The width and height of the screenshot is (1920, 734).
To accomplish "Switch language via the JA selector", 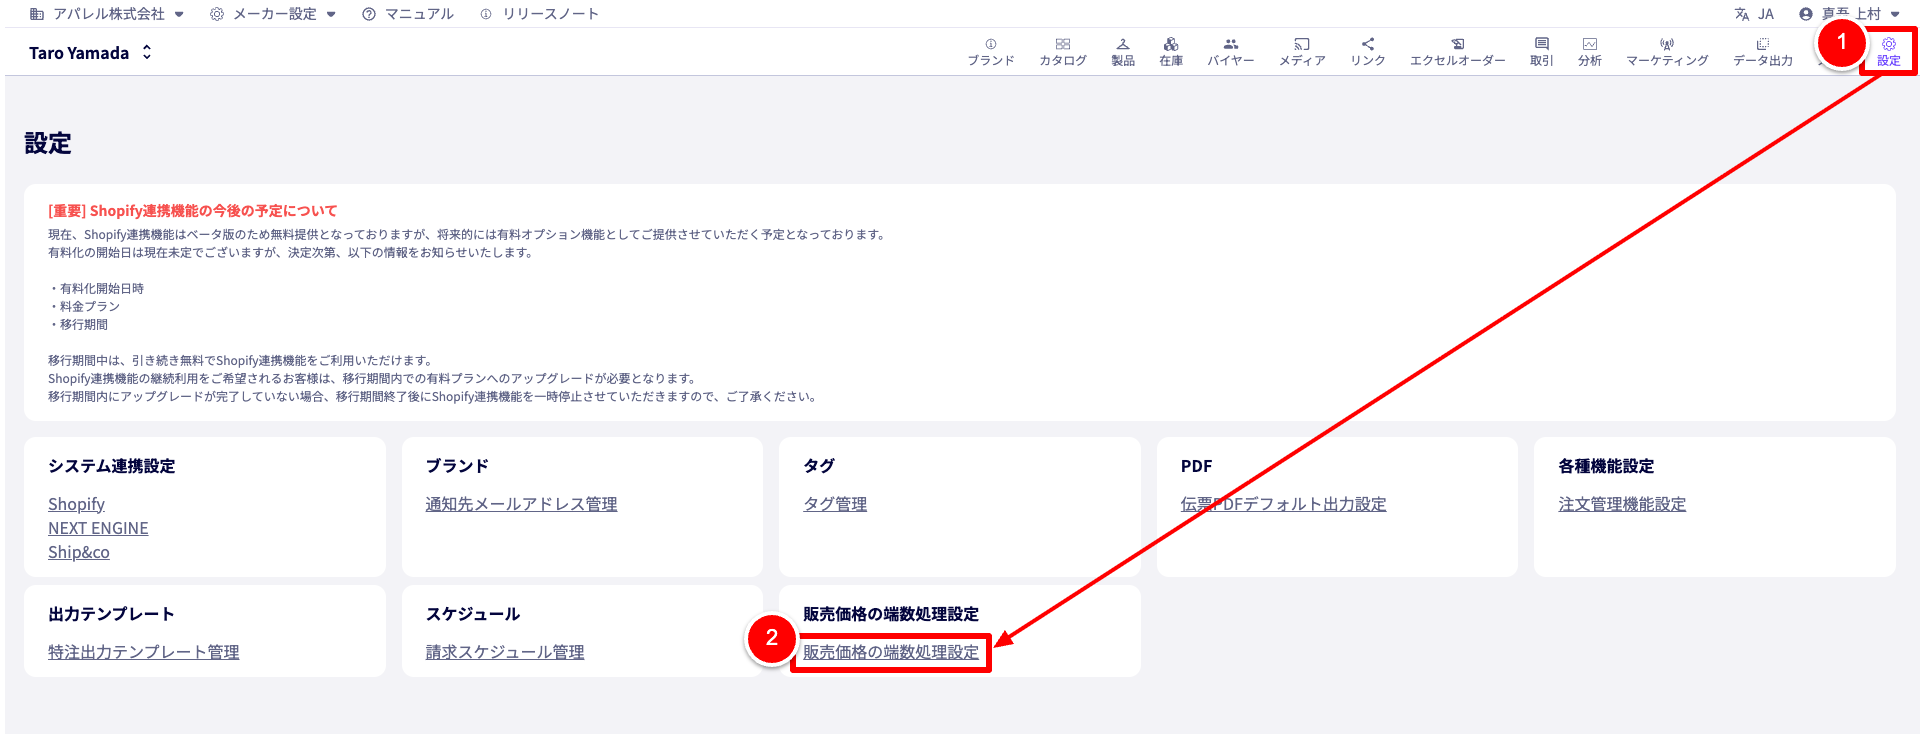I will point(1754,14).
